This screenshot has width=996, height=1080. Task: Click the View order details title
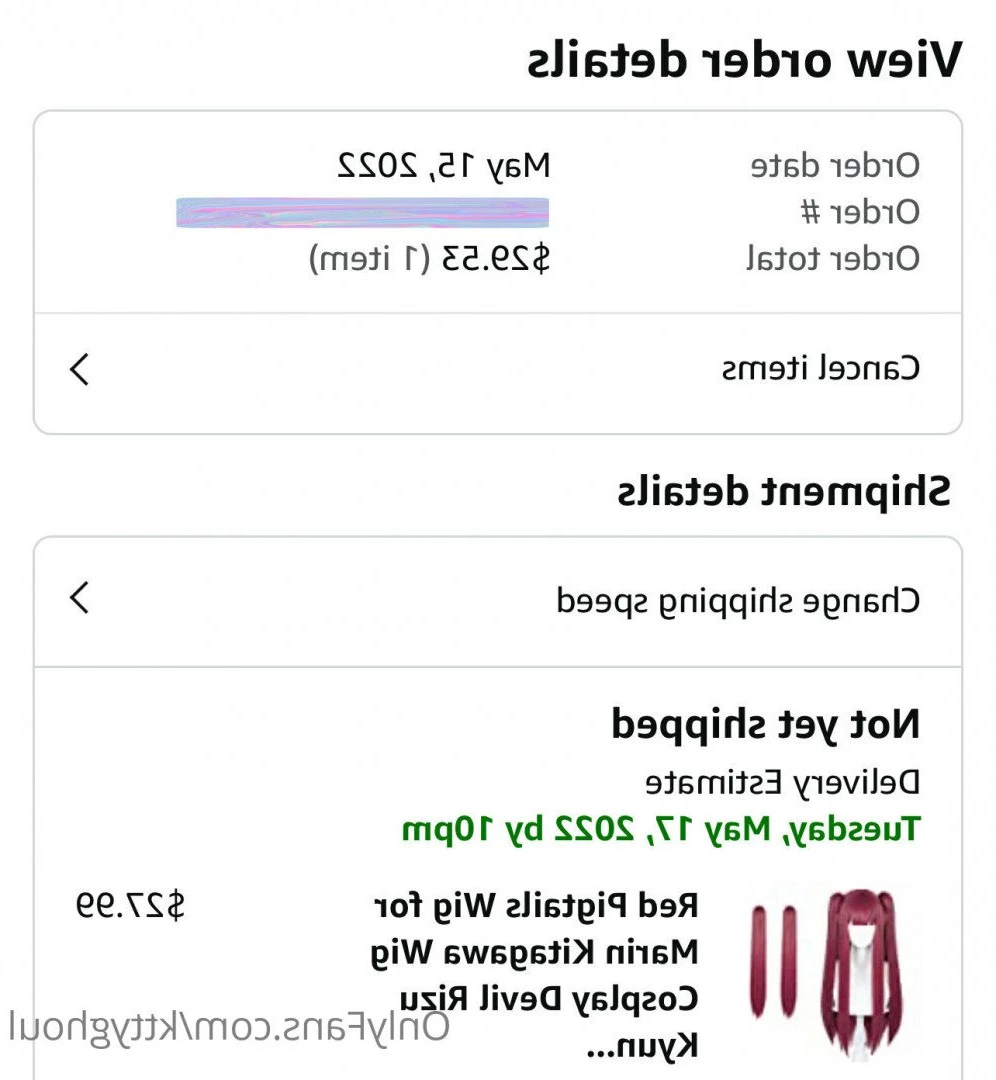click(744, 61)
